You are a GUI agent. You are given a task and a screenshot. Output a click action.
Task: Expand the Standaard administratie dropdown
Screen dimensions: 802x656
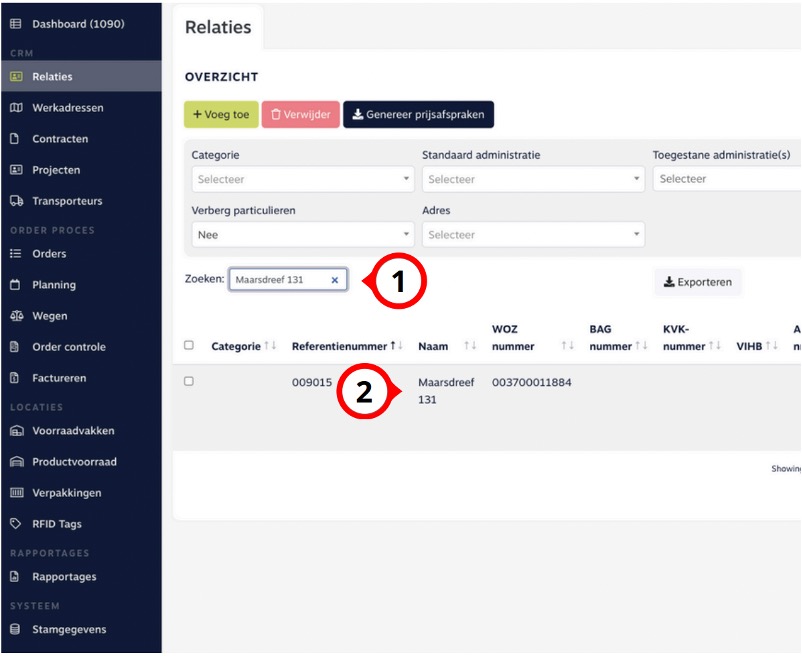533,179
